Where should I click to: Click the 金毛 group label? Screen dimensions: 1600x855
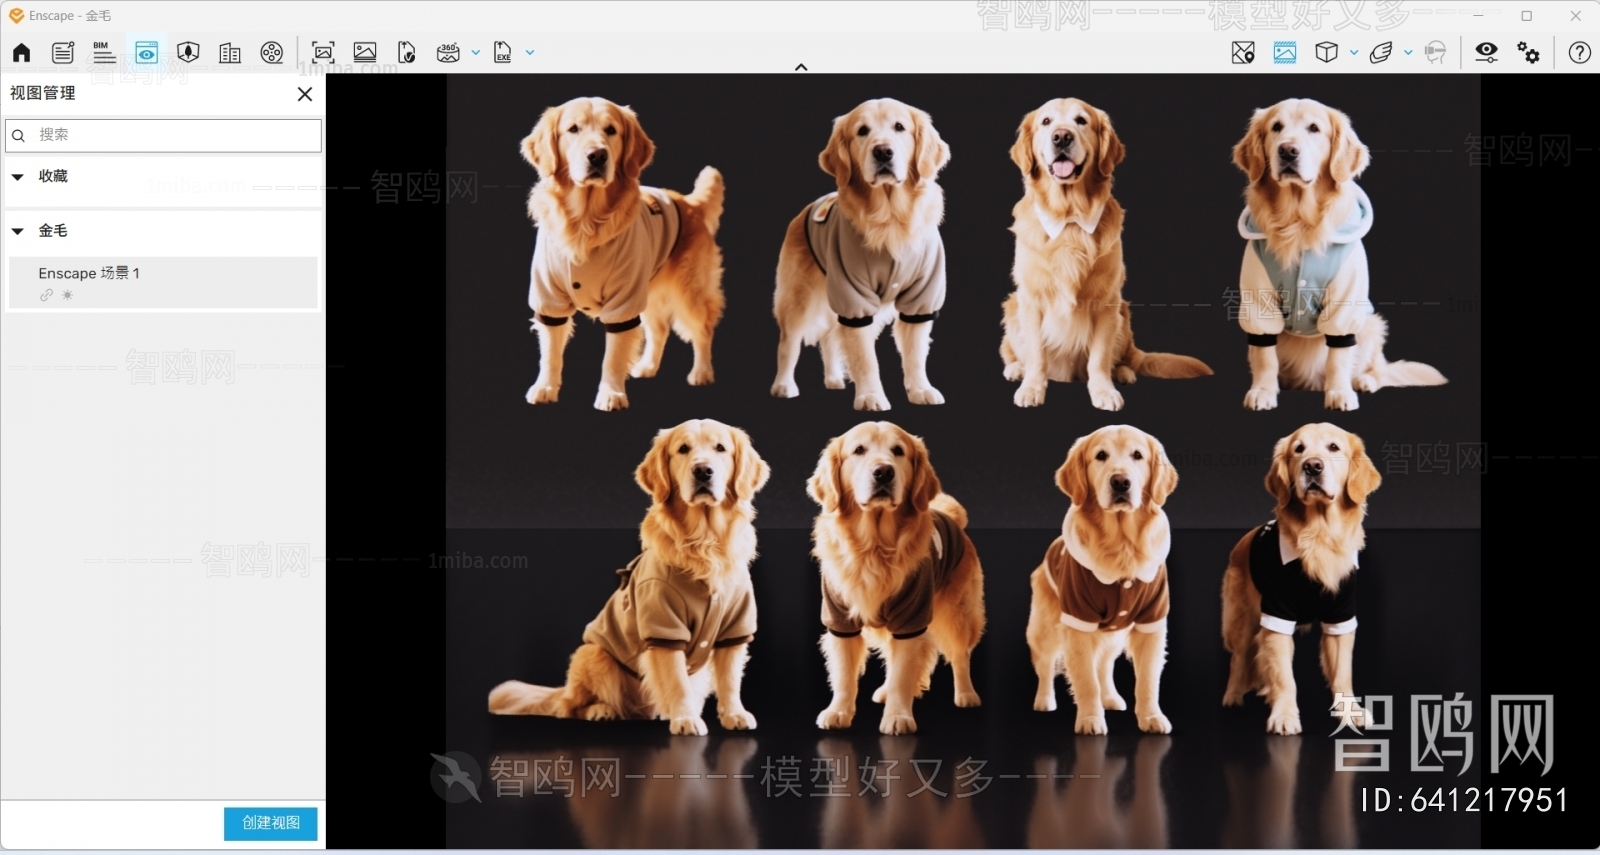coord(53,230)
